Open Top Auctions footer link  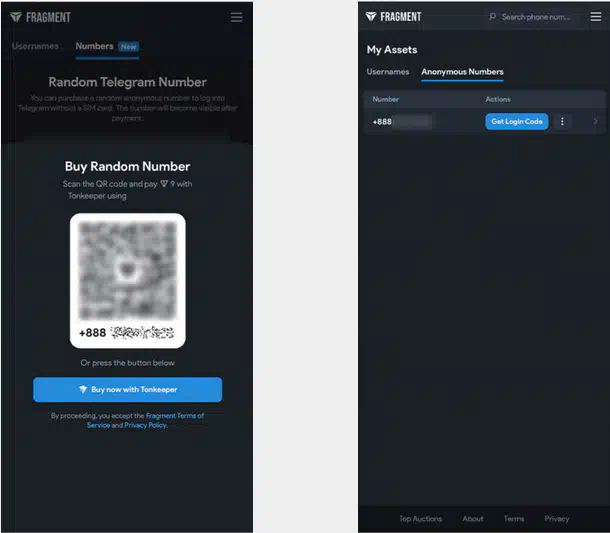coord(421,519)
